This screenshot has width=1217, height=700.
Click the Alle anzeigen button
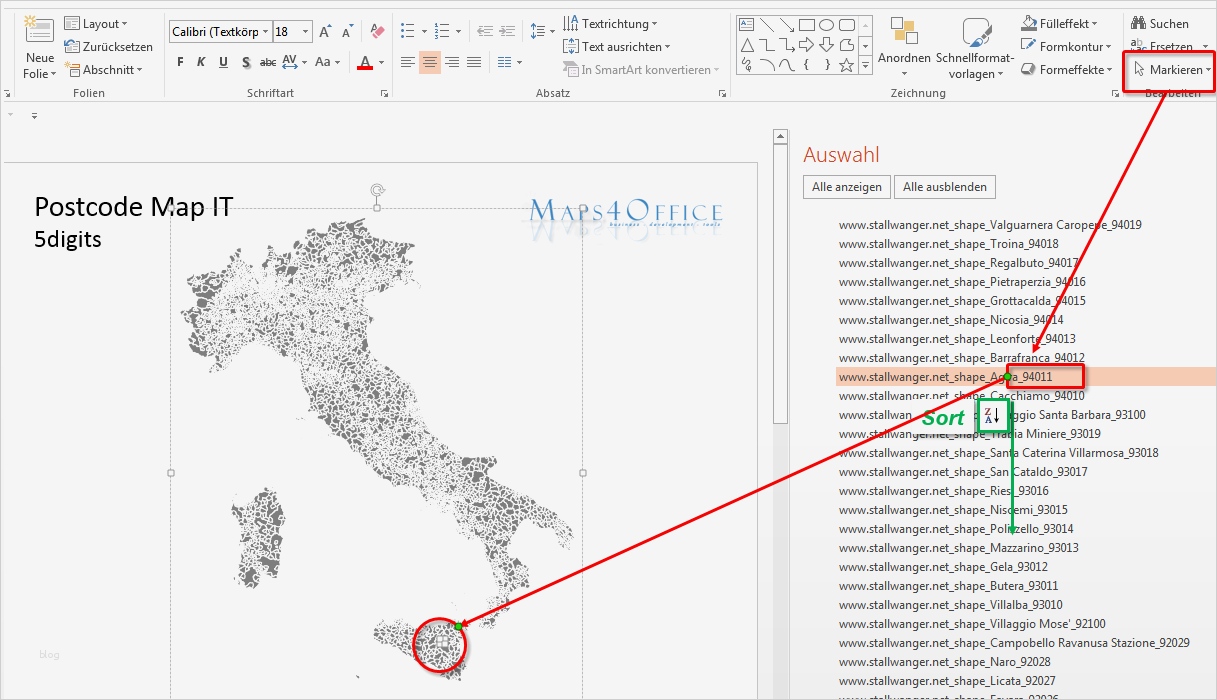point(846,187)
